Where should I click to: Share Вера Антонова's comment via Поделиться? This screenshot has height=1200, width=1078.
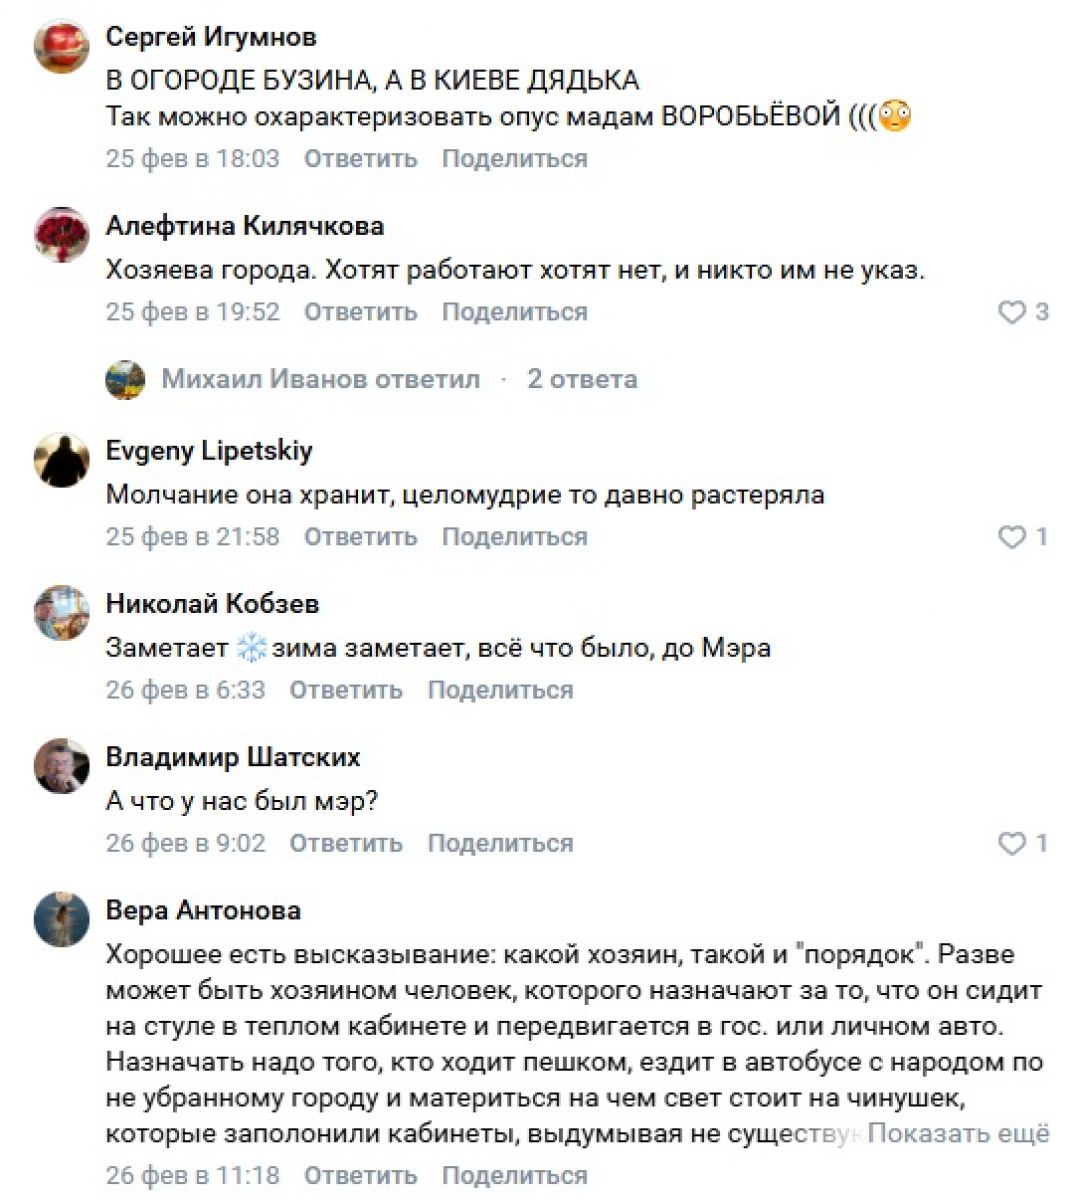(x=514, y=1175)
